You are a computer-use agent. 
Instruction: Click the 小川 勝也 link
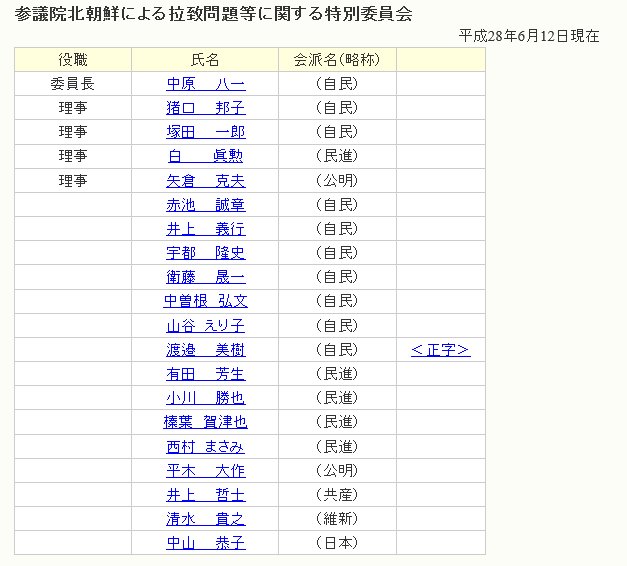pos(206,398)
